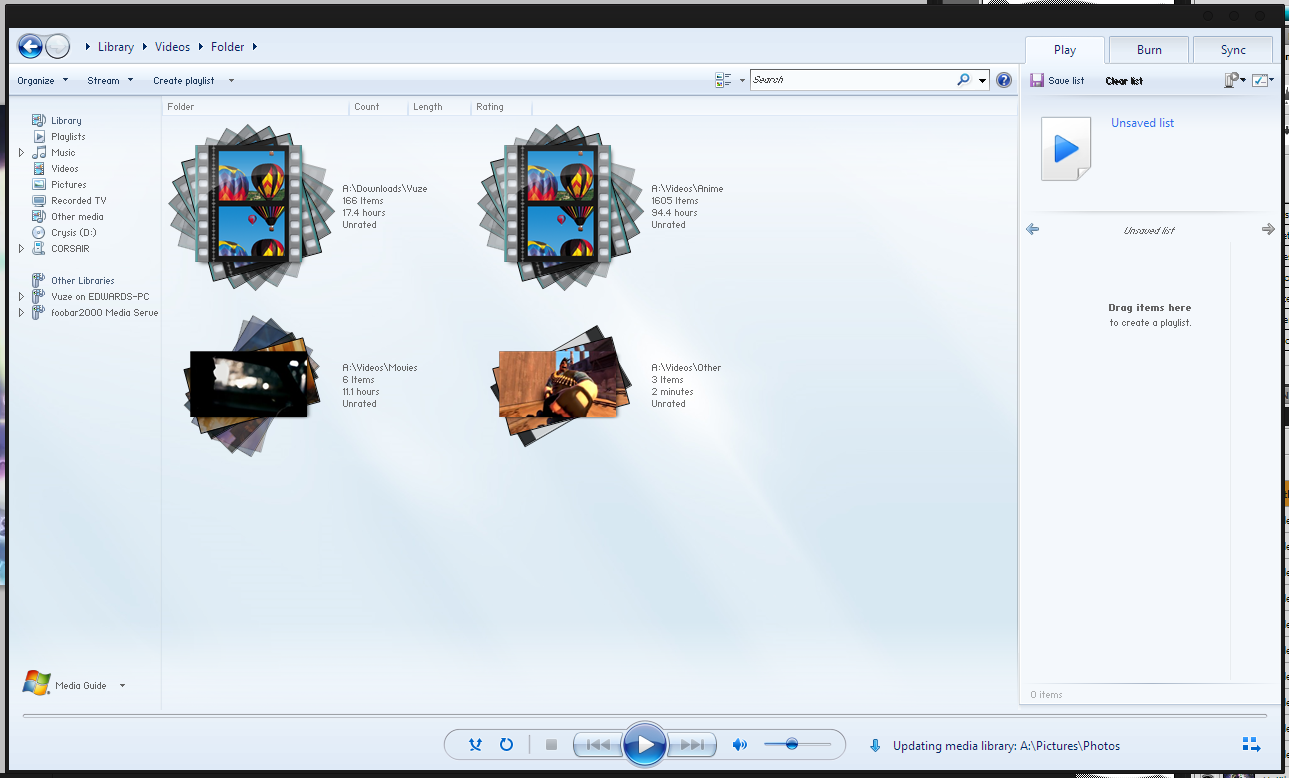The height and width of the screenshot is (778, 1289).
Task: Open the Organize dropdown menu
Action: 43,81
